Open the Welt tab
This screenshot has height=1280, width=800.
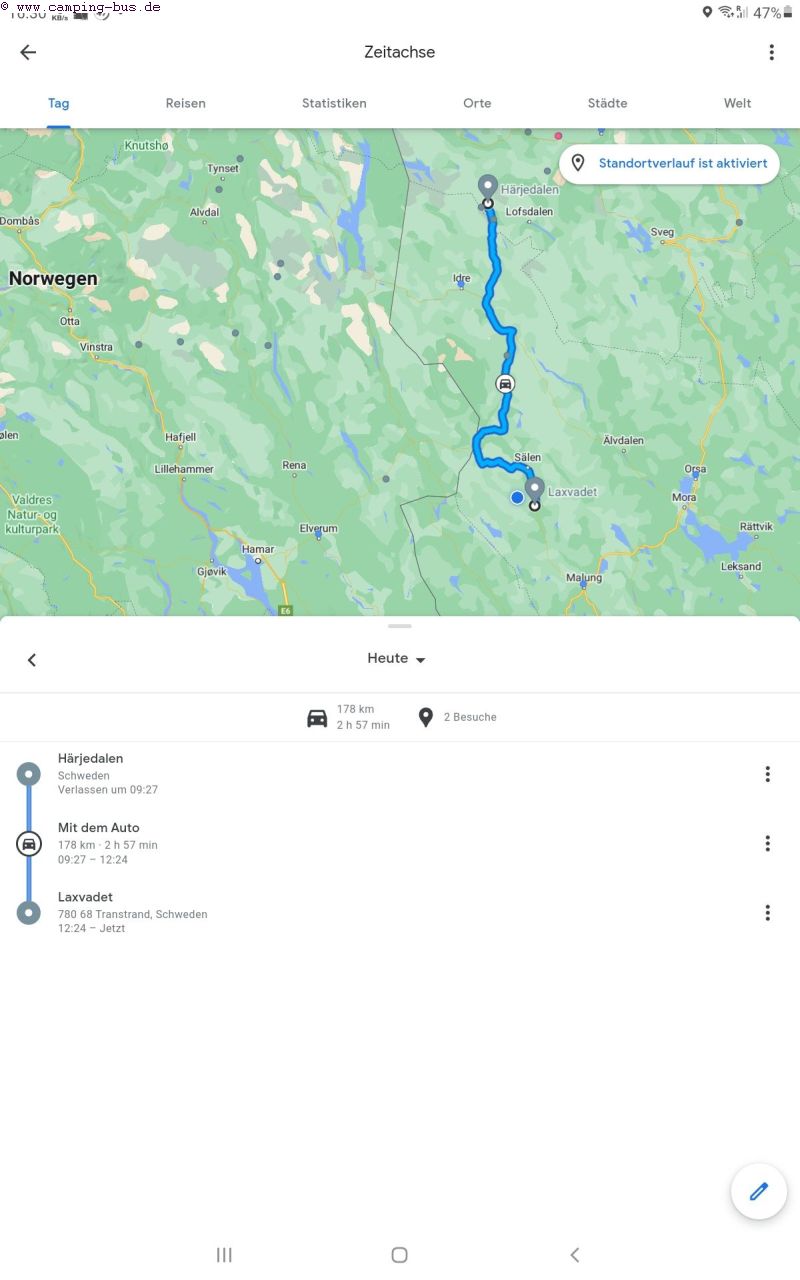click(738, 103)
